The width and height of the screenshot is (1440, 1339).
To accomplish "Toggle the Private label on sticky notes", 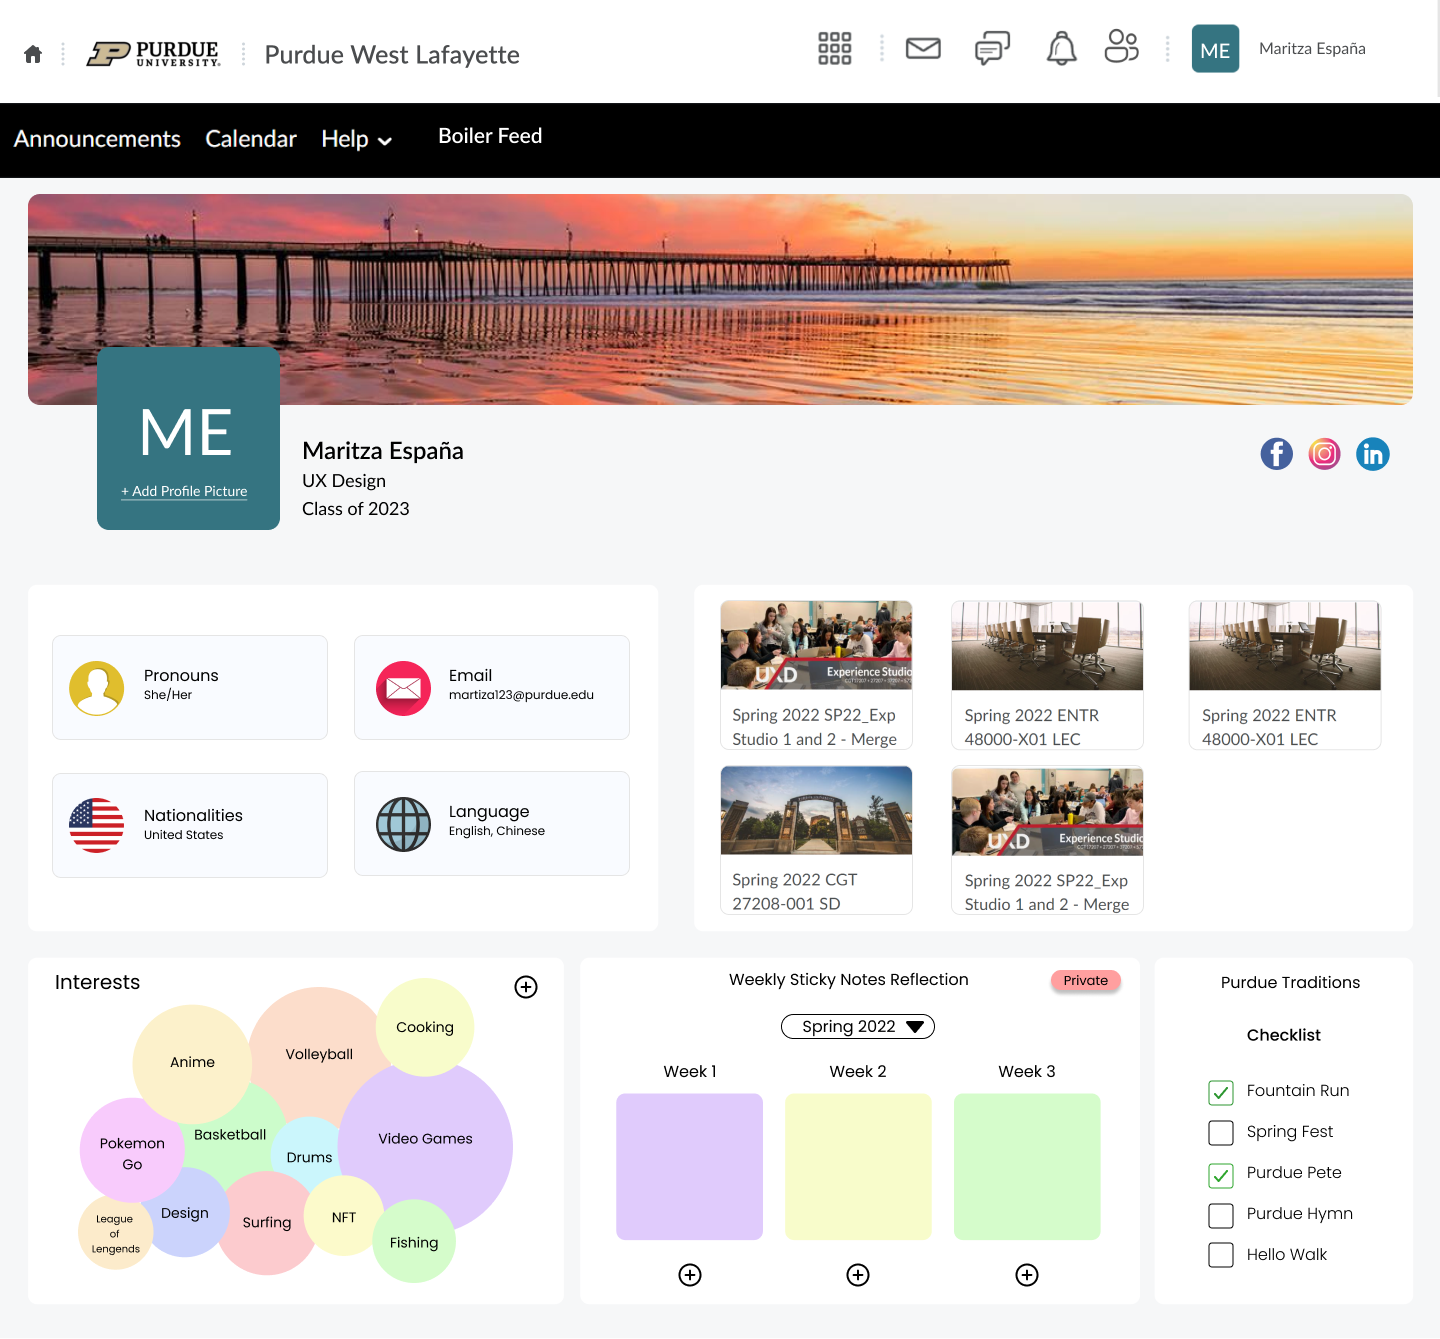I will click(1086, 981).
